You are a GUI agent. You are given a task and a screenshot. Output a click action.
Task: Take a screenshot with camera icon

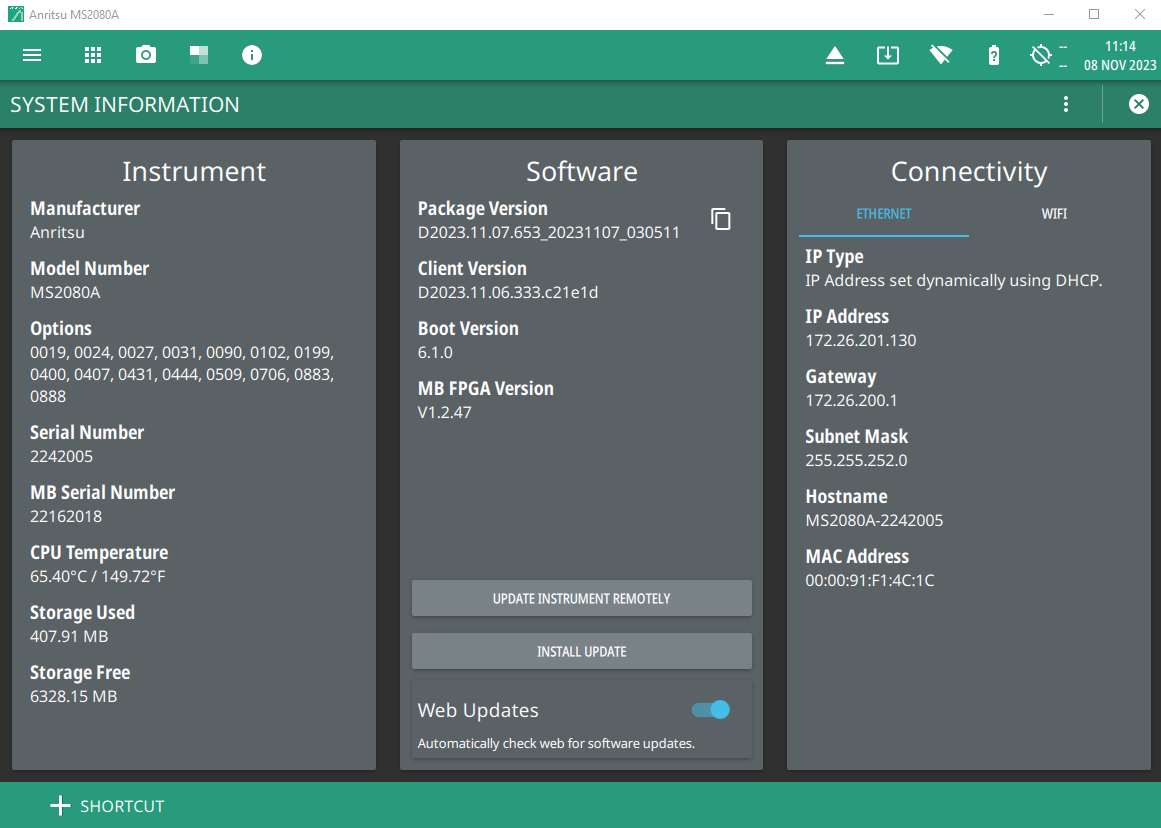point(146,55)
